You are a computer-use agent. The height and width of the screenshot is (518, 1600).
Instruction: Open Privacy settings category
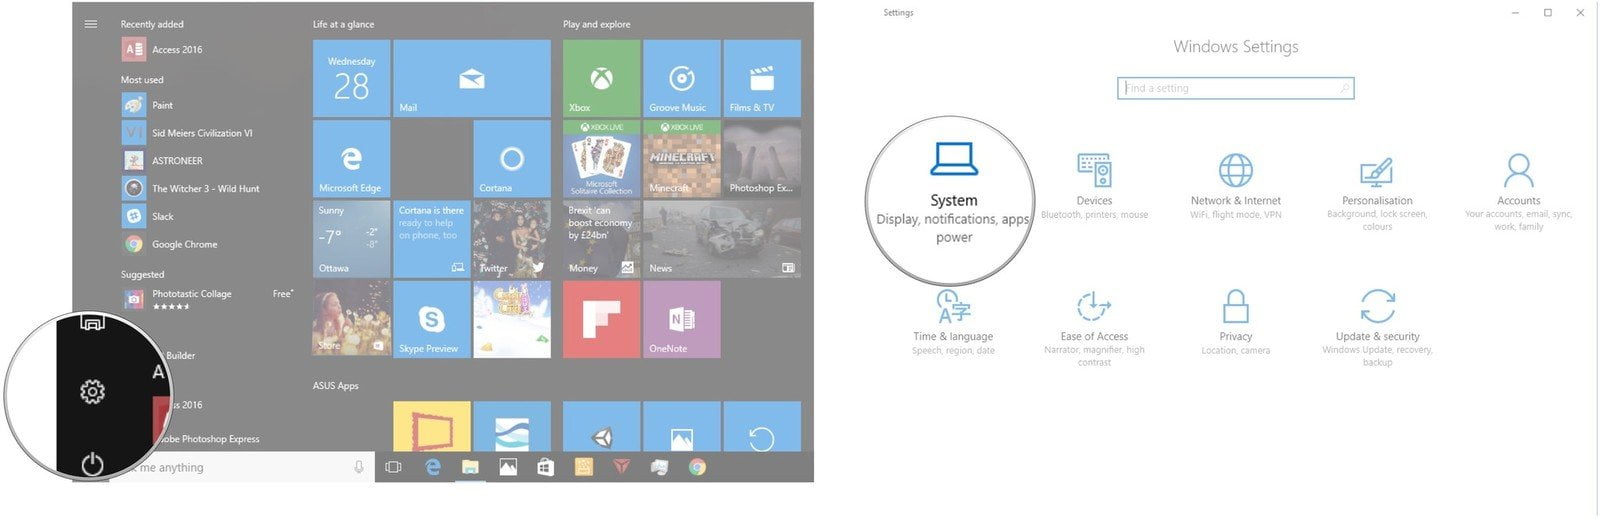(1236, 322)
